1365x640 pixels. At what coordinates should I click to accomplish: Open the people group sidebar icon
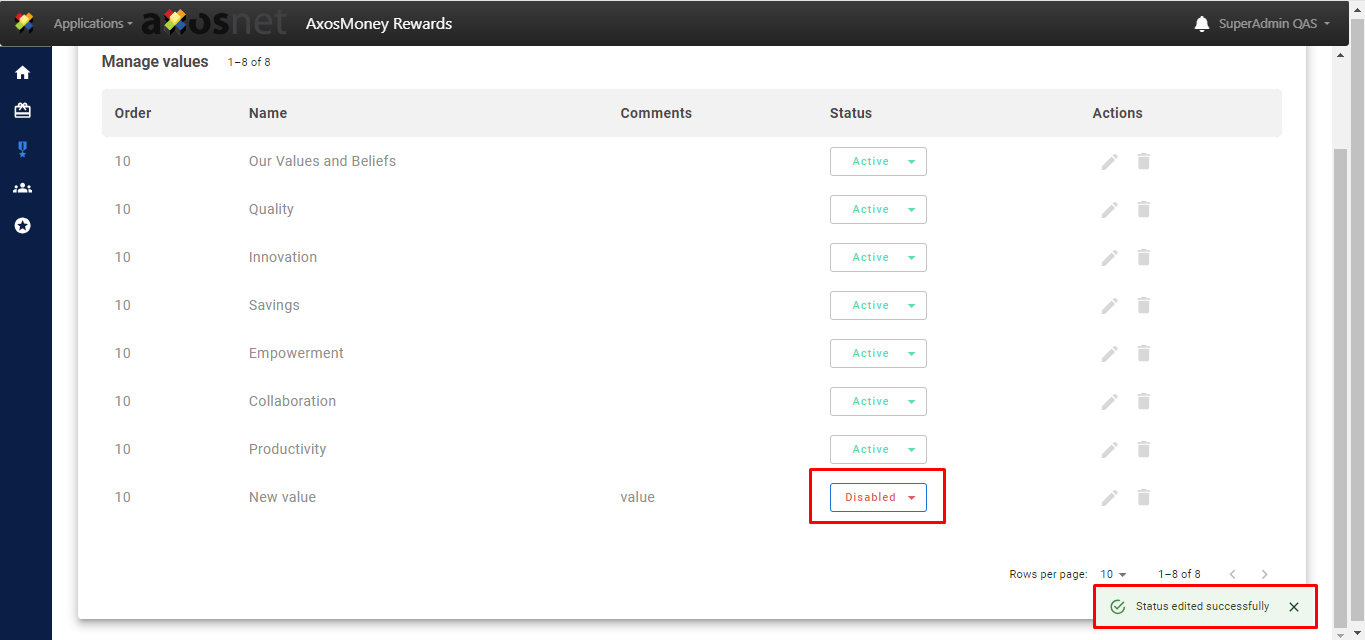(22, 188)
